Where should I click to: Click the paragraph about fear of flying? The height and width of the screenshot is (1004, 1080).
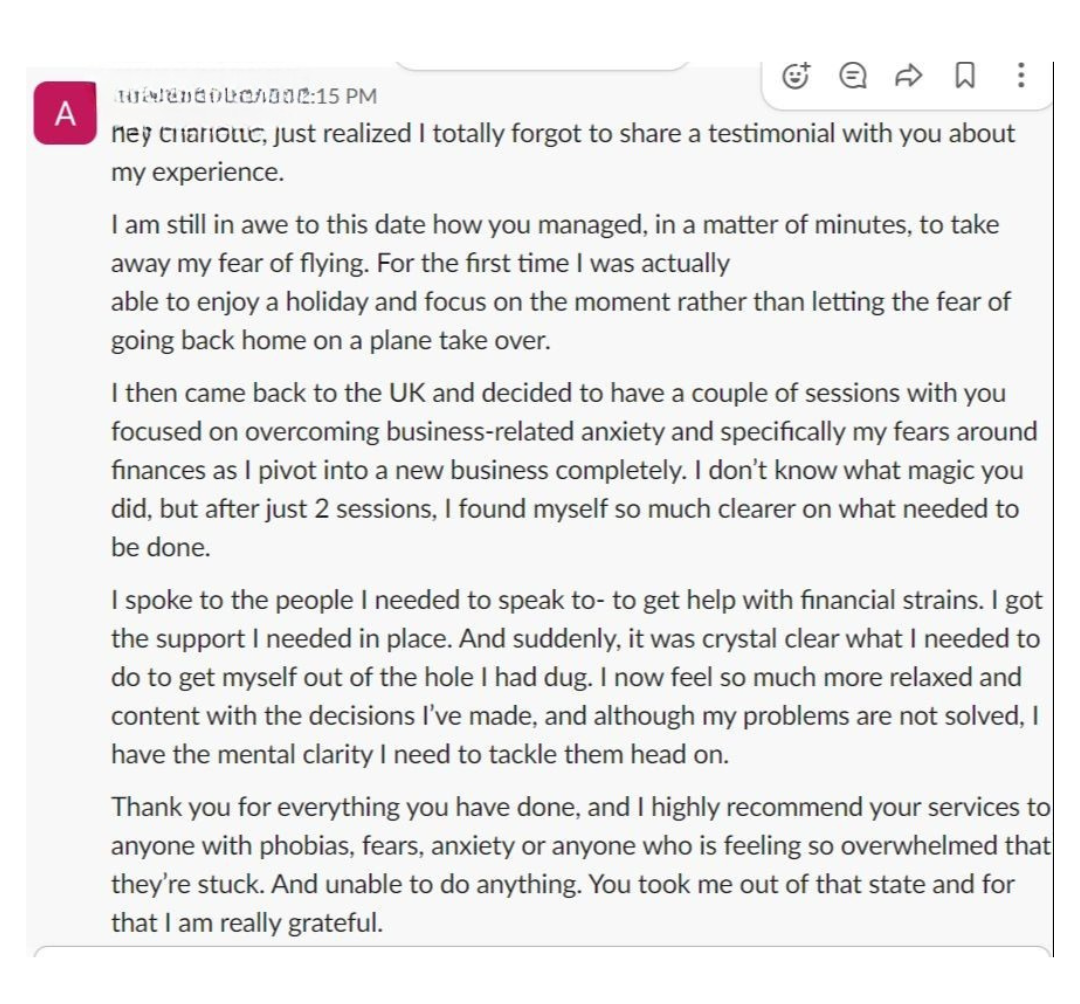coord(560,282)
